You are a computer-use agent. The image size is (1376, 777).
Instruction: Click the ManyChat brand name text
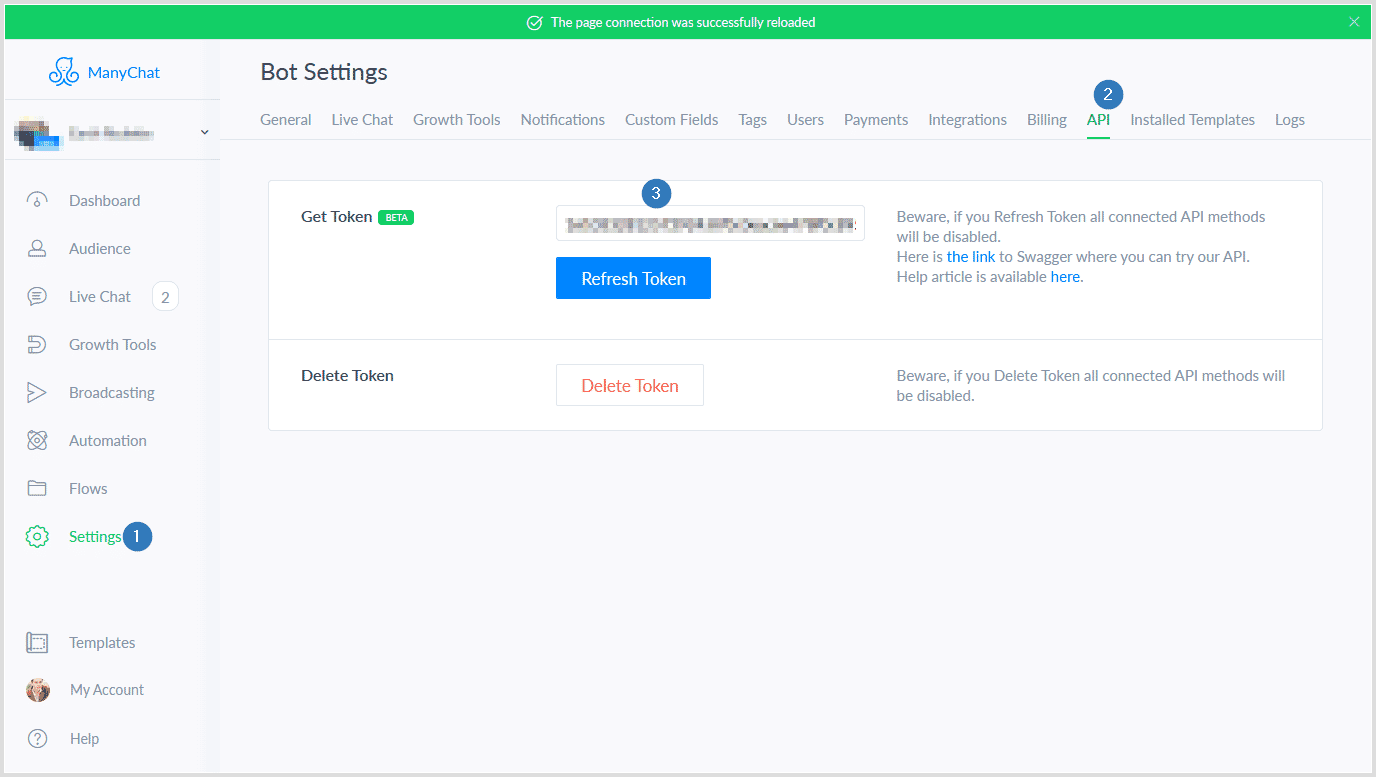point(123,72)
